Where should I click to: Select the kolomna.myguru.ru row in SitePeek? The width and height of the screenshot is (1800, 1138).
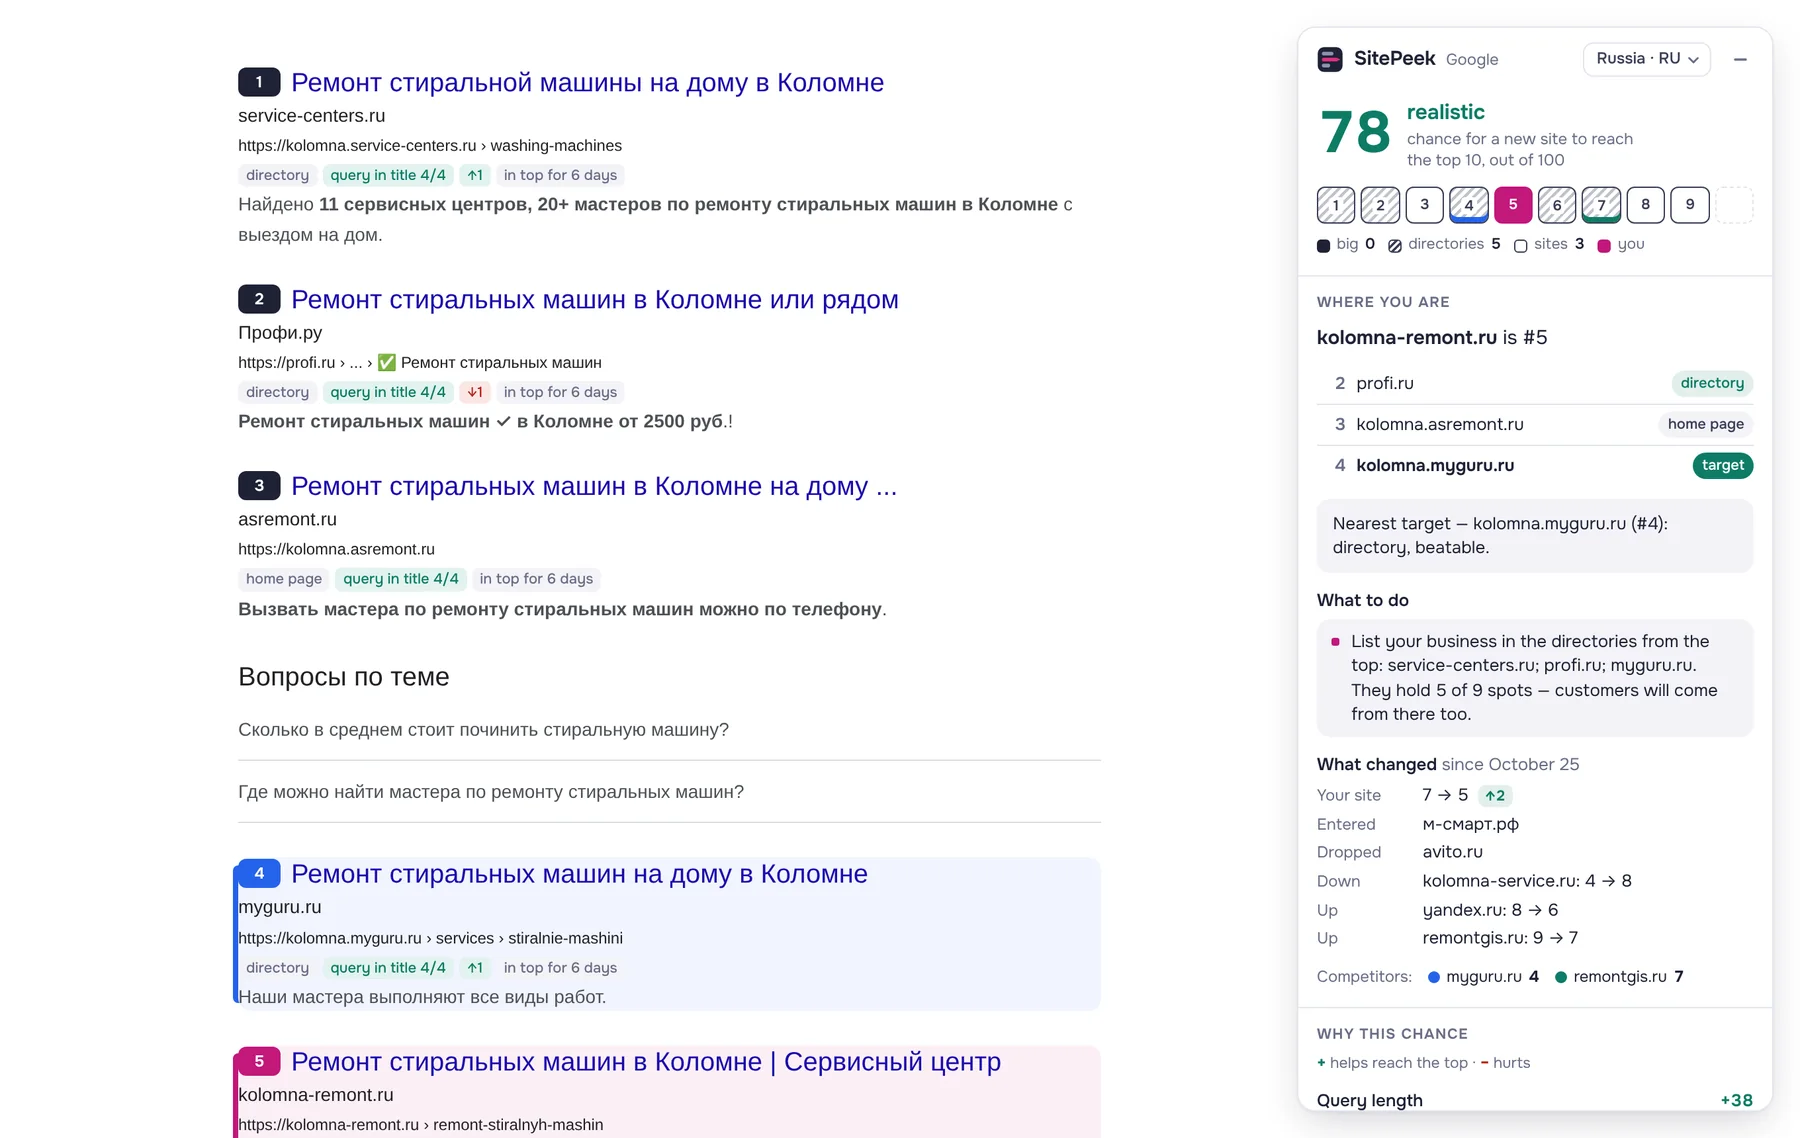click(x=1535, y=465)
